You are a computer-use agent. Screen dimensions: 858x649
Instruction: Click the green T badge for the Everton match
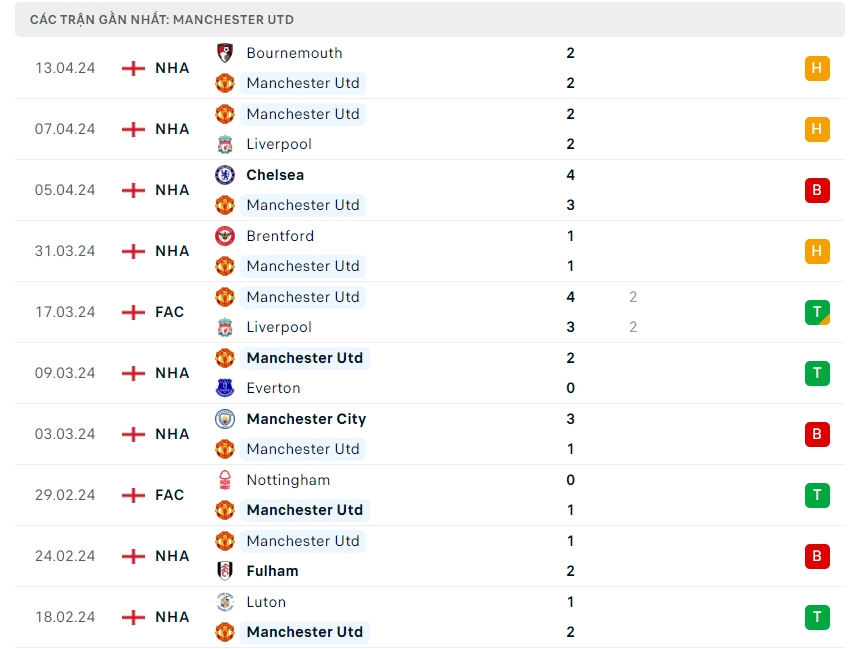(x=817, y=373)
